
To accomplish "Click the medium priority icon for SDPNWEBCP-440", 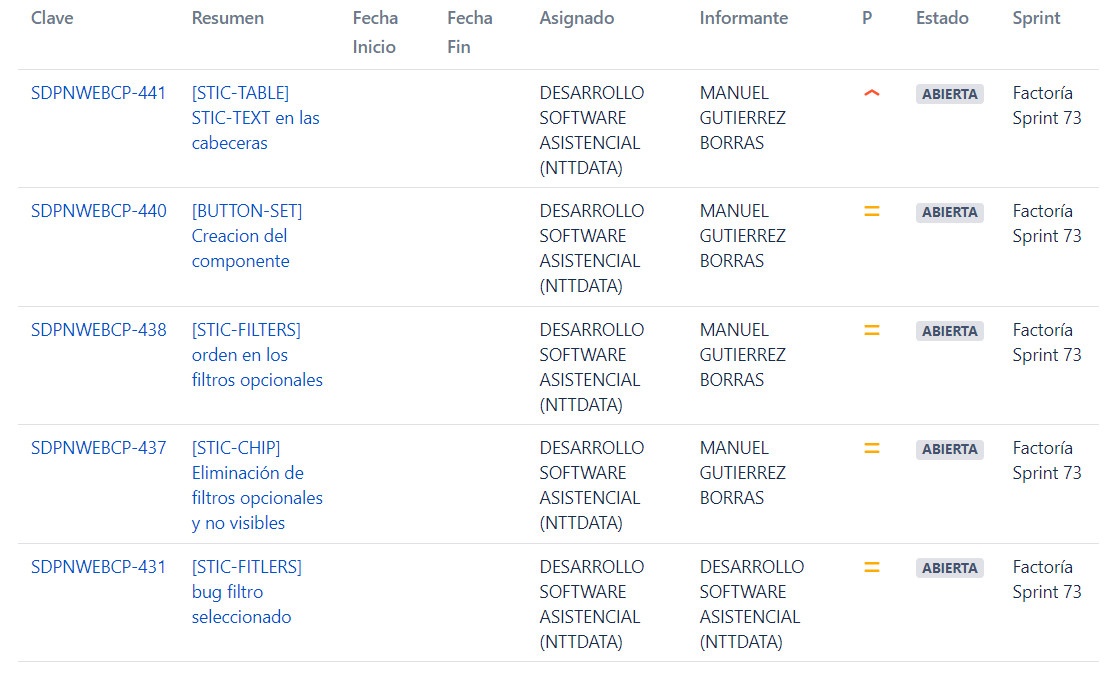I will coord(871,211).
